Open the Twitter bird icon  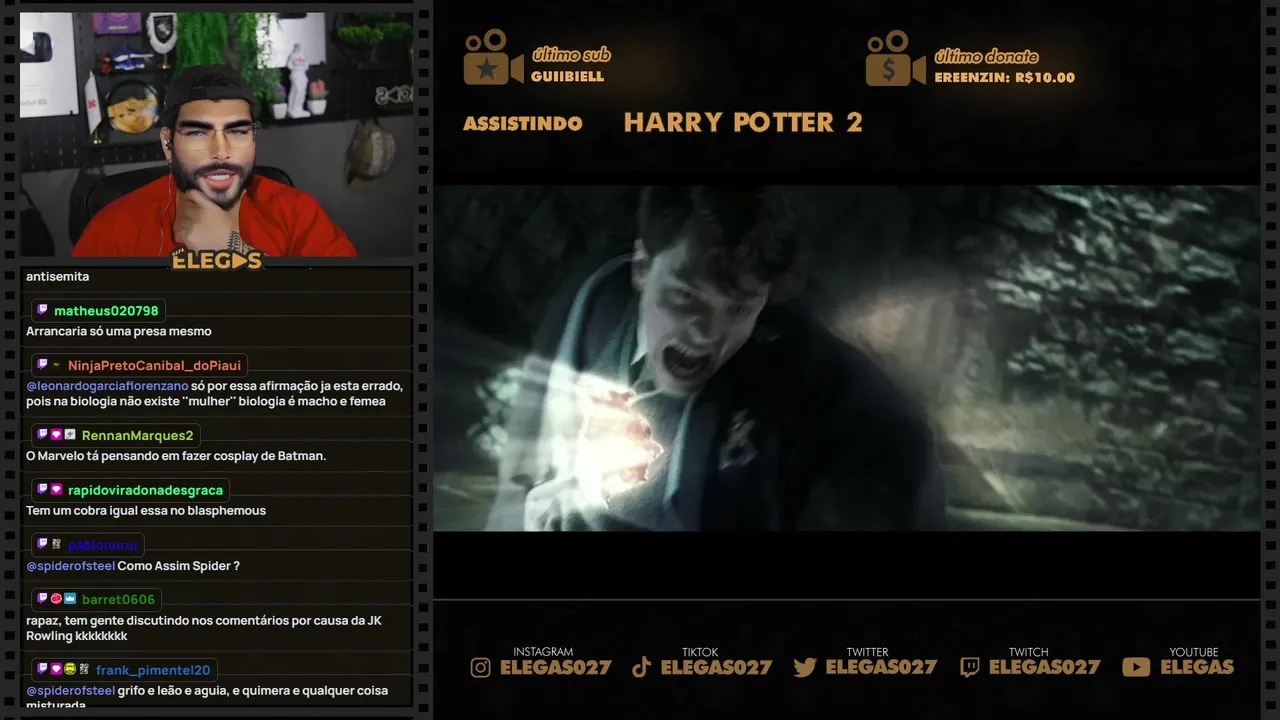pyautogui.click(x=805, y=667)
